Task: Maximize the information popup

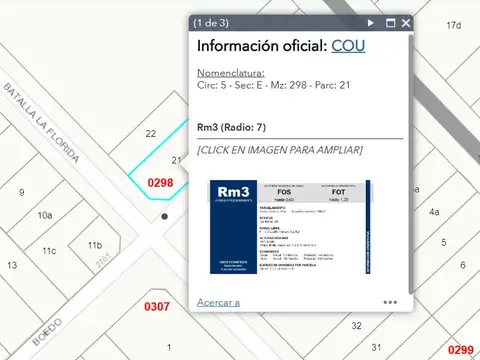Action: coord(390,23)
